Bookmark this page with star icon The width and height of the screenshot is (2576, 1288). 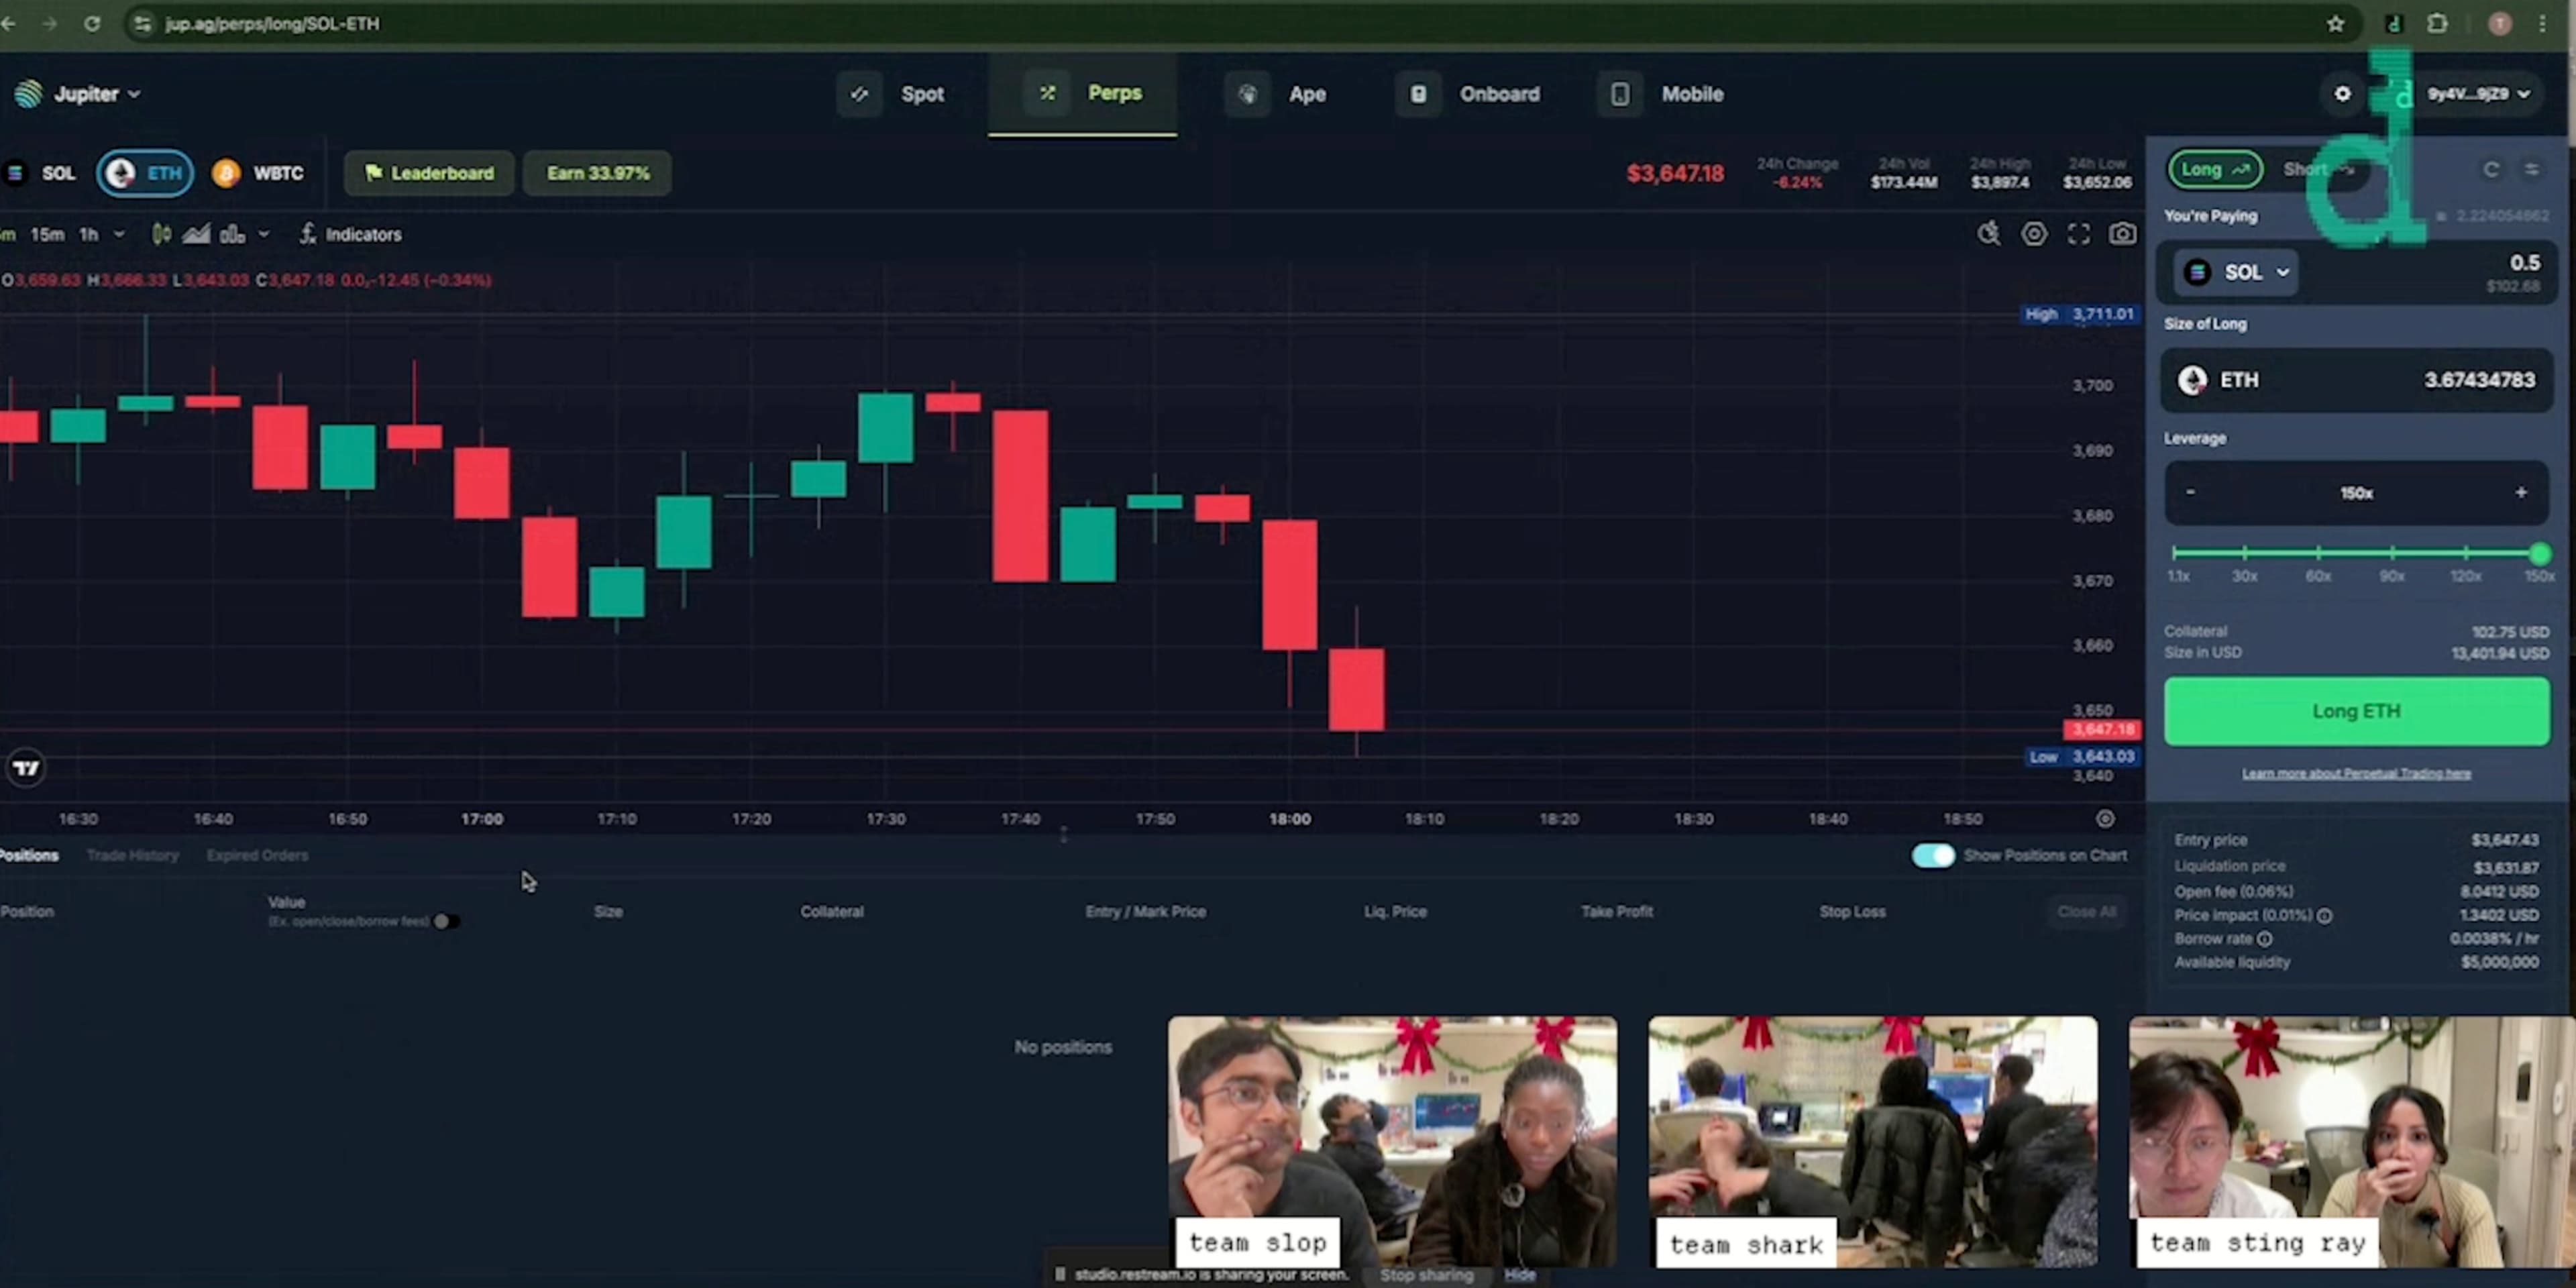[2335, 23]
